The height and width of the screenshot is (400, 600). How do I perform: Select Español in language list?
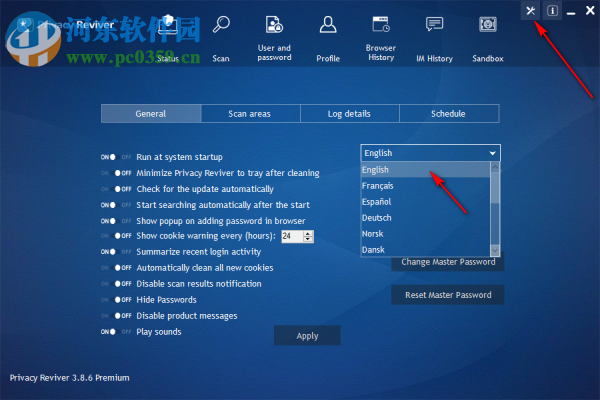[x=426, y=202]
